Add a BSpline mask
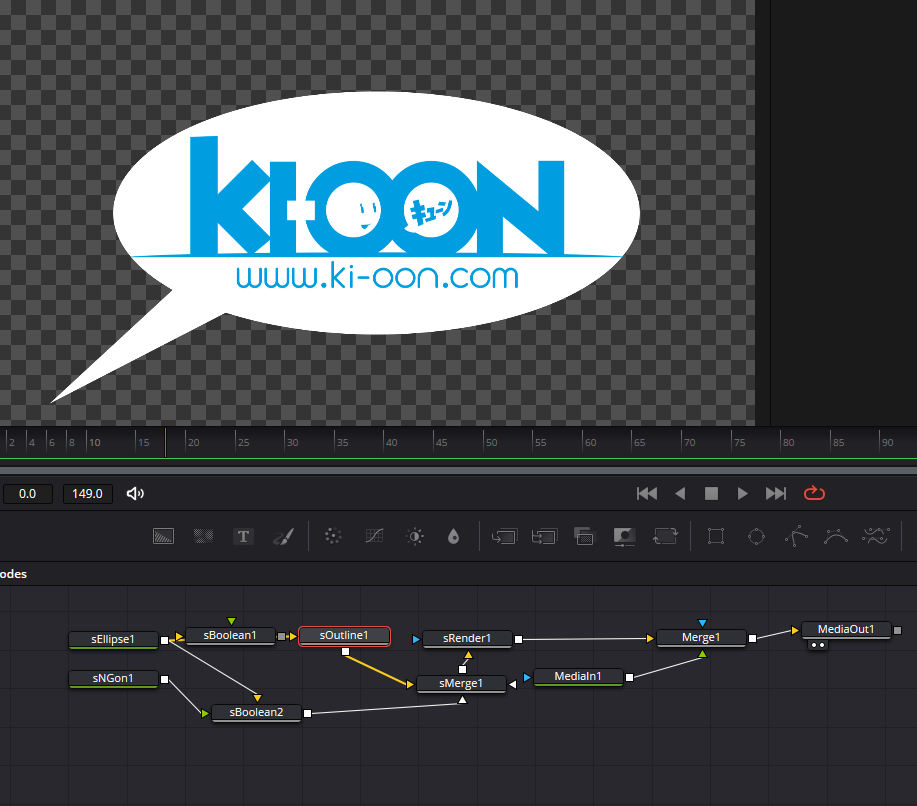The image size is (917, 806). 836,536
